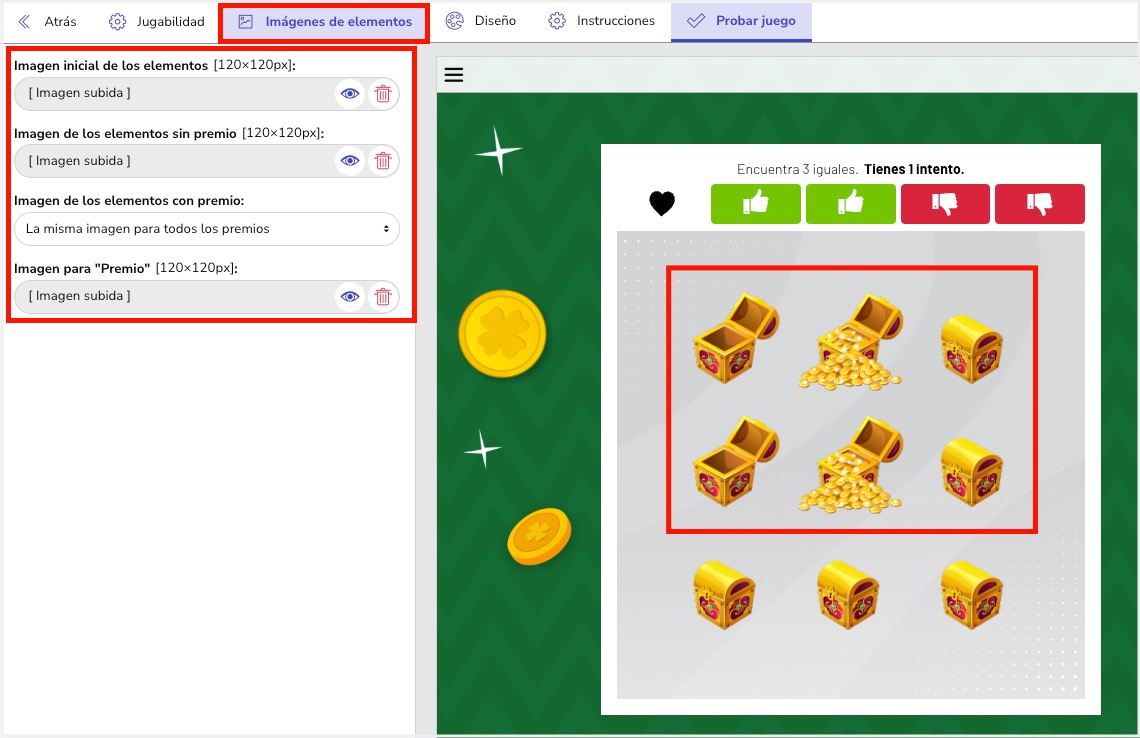Click the last red thumbs-down indicator
Viewport: 1140px width, 738px height.
tap(1039, 204)
